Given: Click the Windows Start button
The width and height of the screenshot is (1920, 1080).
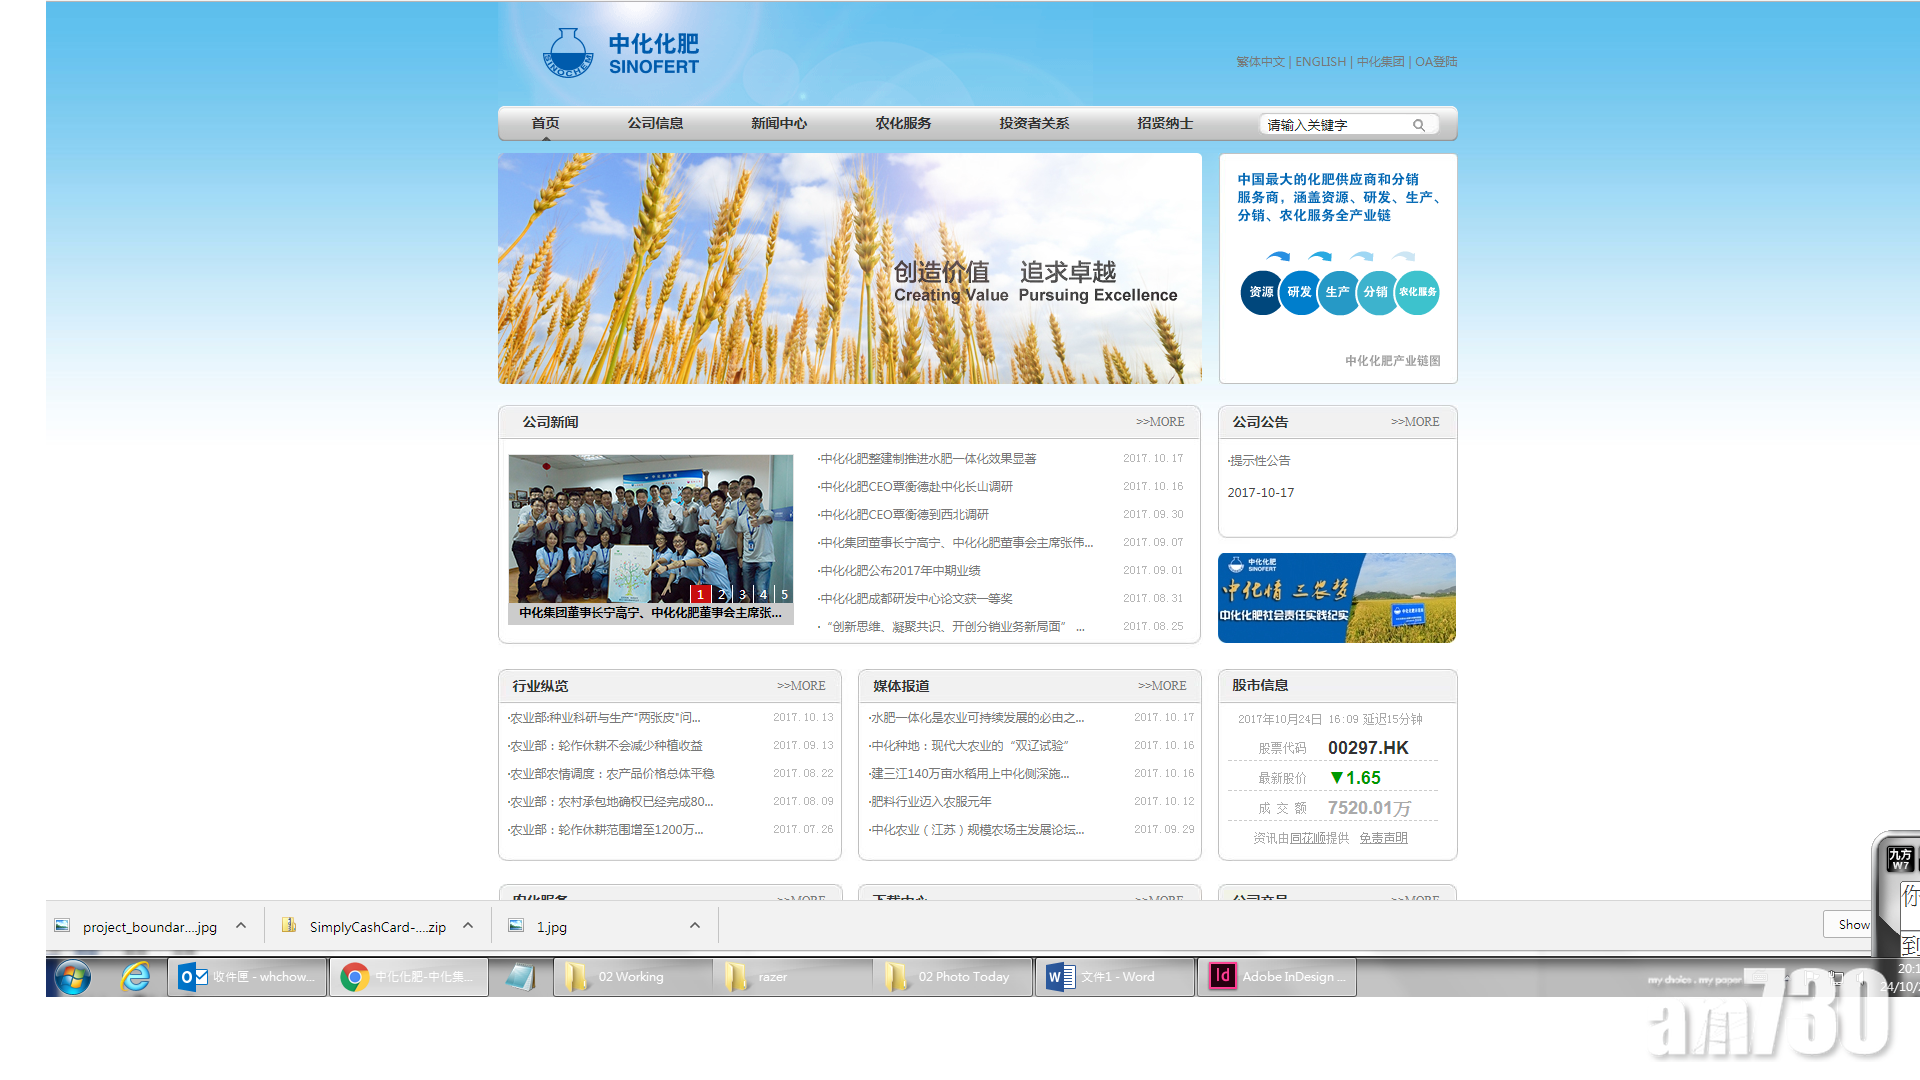Looking at the screenshot, I should 73,977.
